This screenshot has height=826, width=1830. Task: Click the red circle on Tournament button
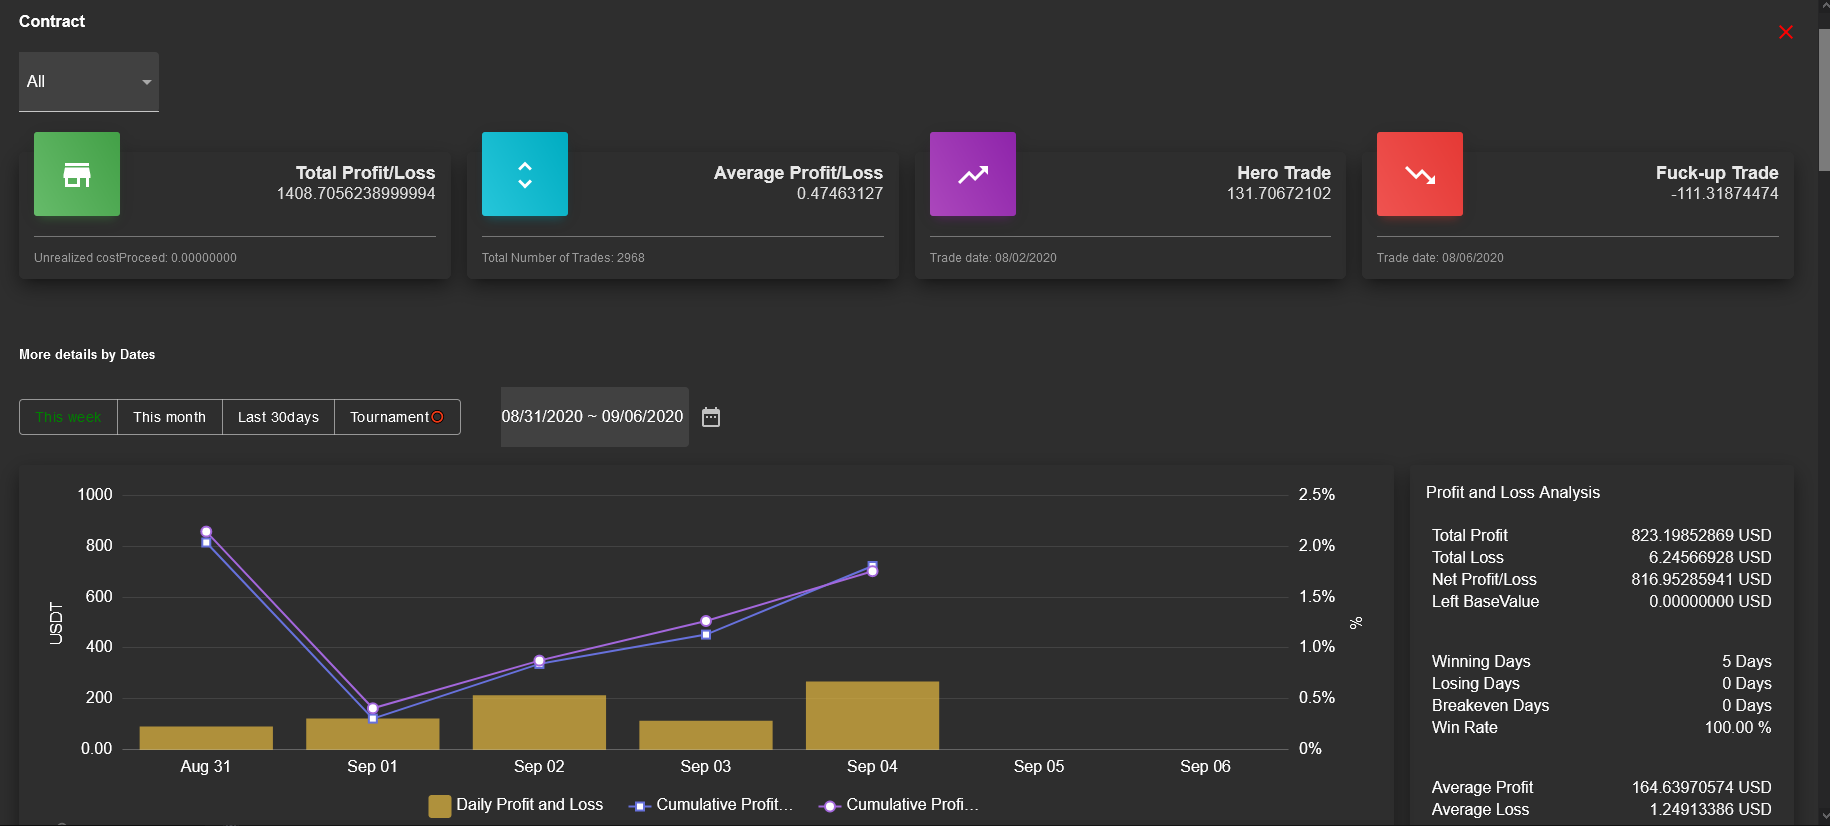[x=437, y=417]
